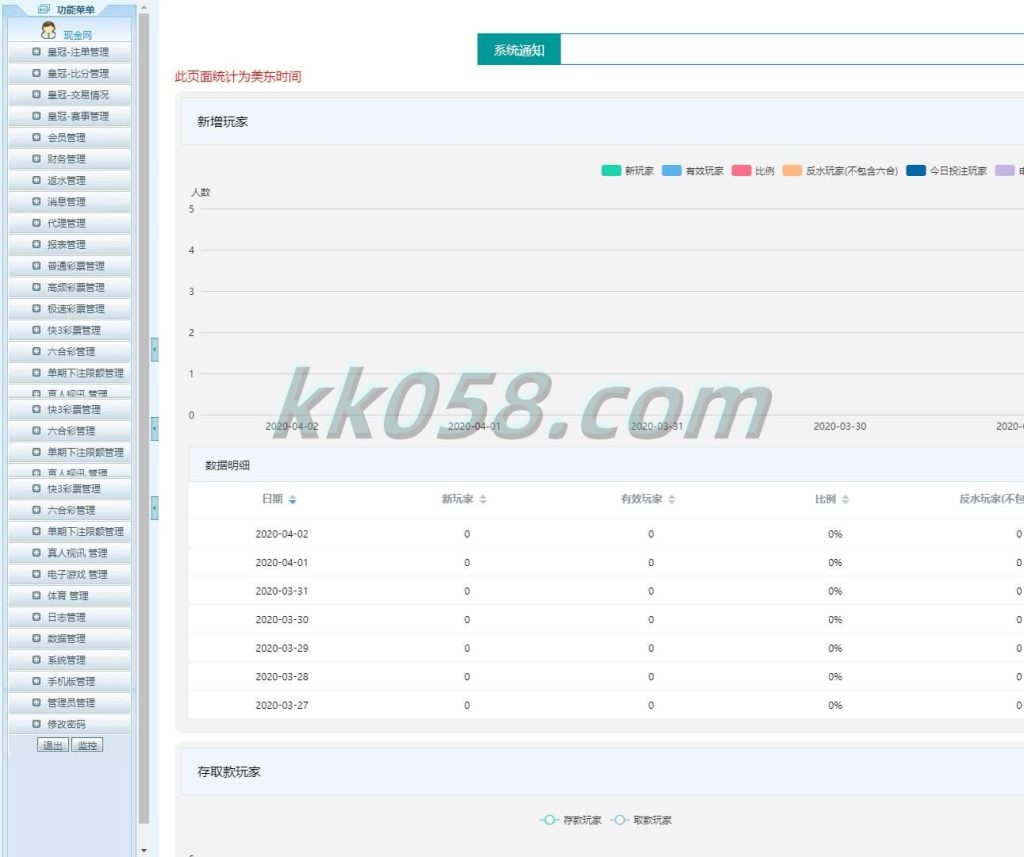Click the 2020-04-02 date cell
Viewport: 1024px width, 857px height.
tap(281, 534)
